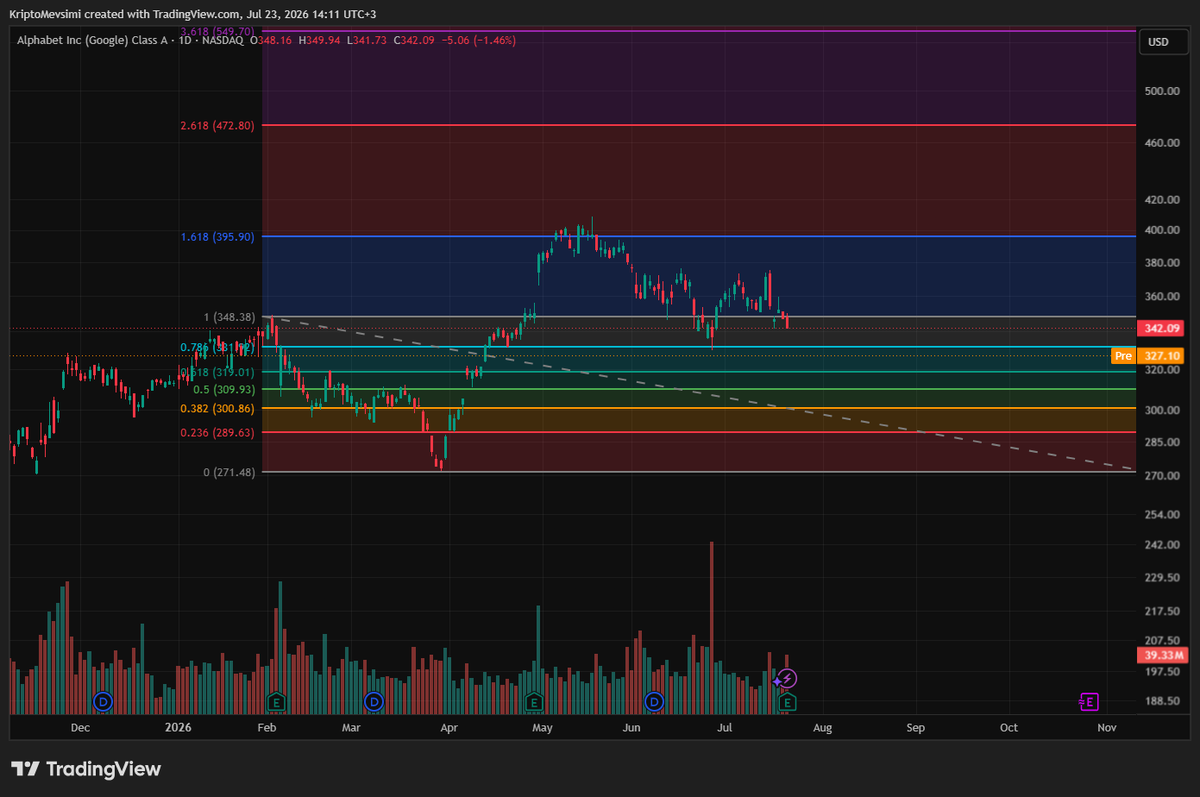Click the orange Pre pre-market label
Screen dimensions: 1200x797
[x=1123, y=355]
